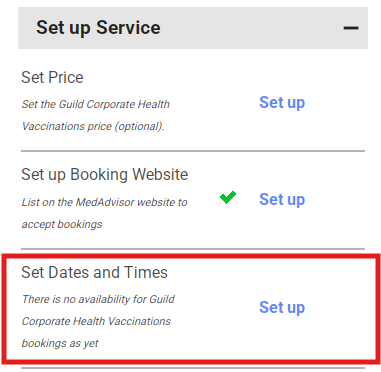Click the "Set the Guild Corporate Health" description line
The height and width of the screenshot is (372, 381).
pos(96,104)
